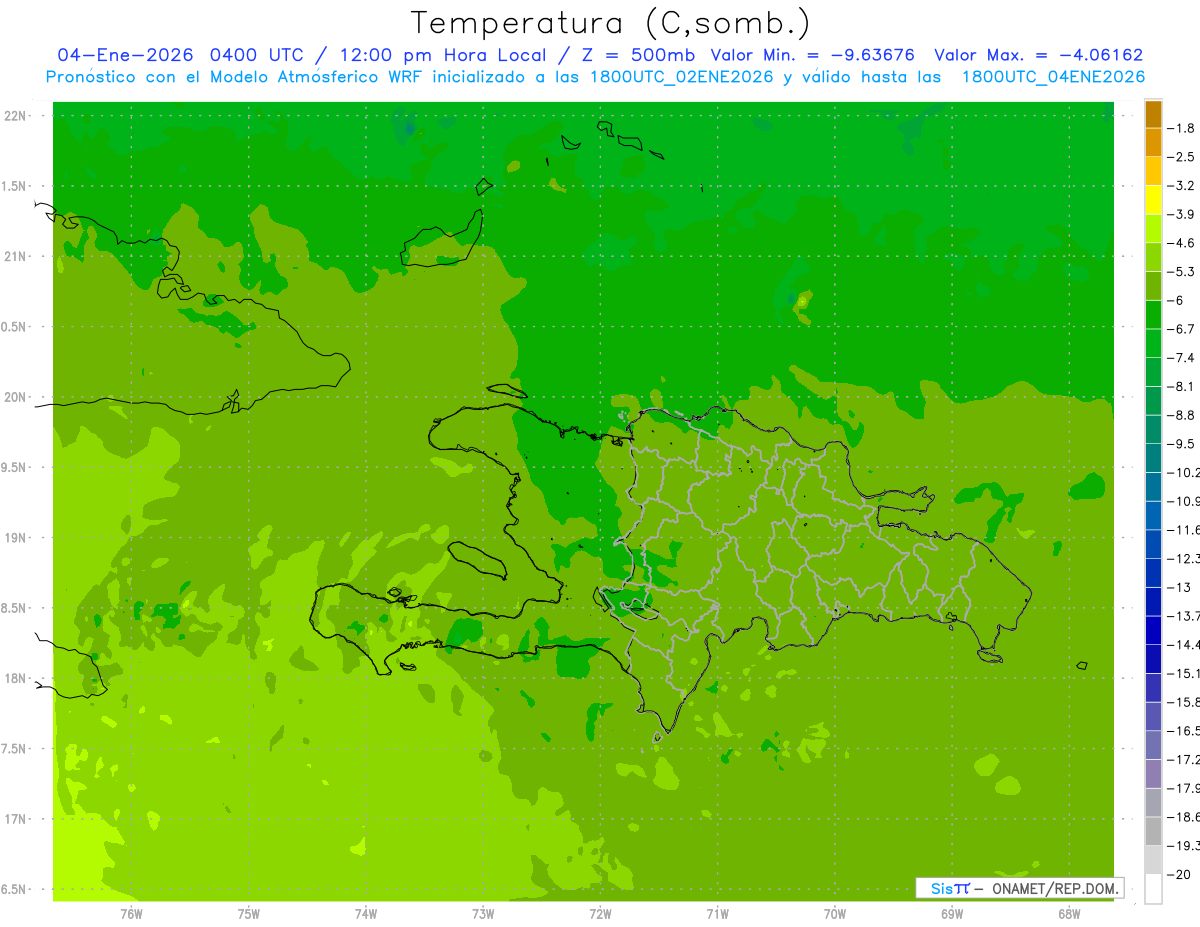
Task: Pick the golden swatch between -2.5 and -3.2
Action: pyautogui.click(x=1153, y=171)
